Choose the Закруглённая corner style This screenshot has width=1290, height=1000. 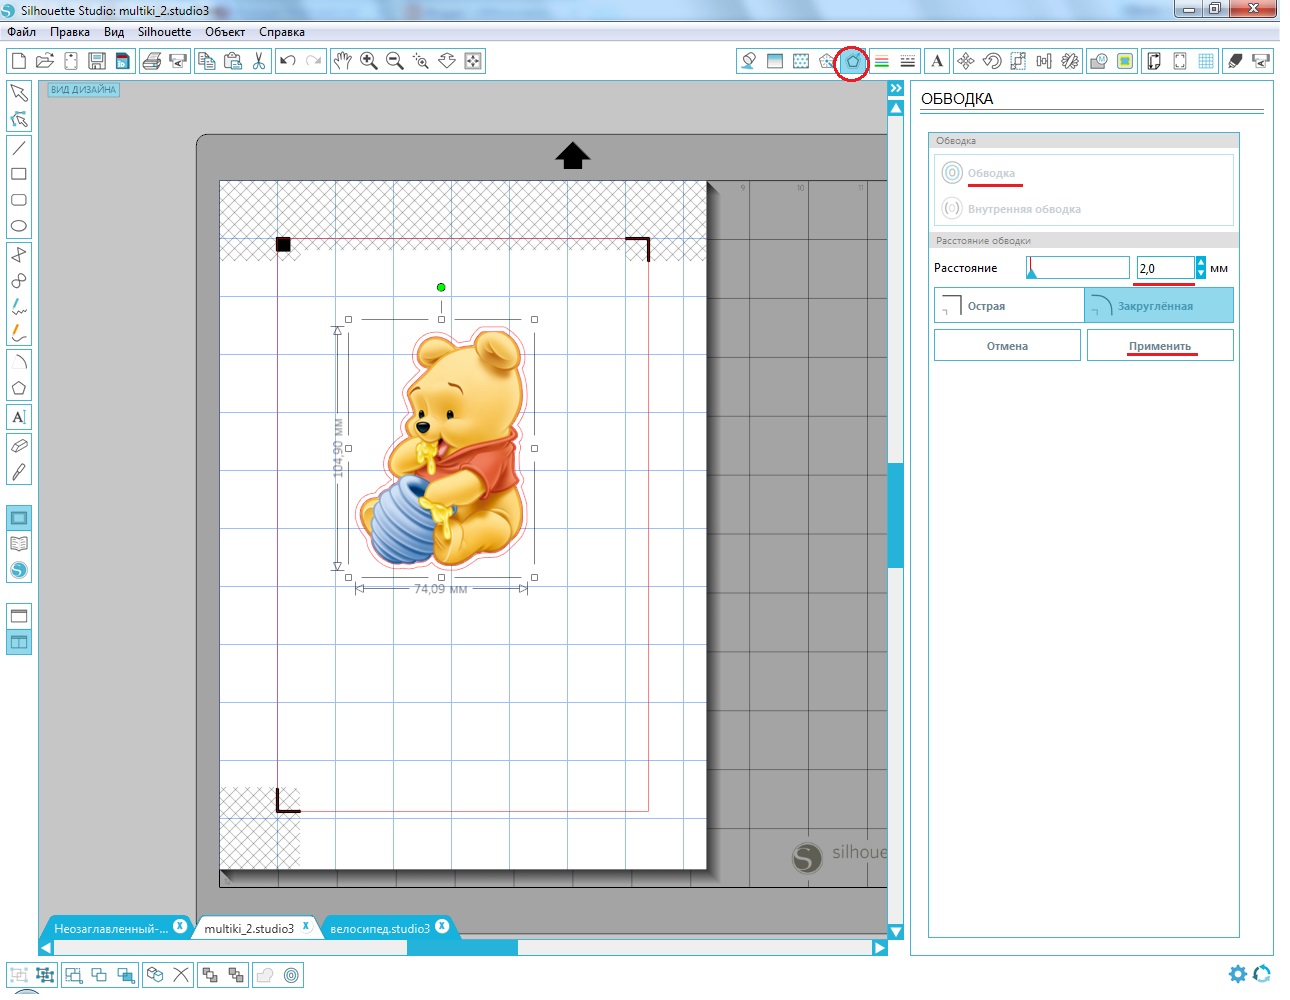tap(1159, 305)
